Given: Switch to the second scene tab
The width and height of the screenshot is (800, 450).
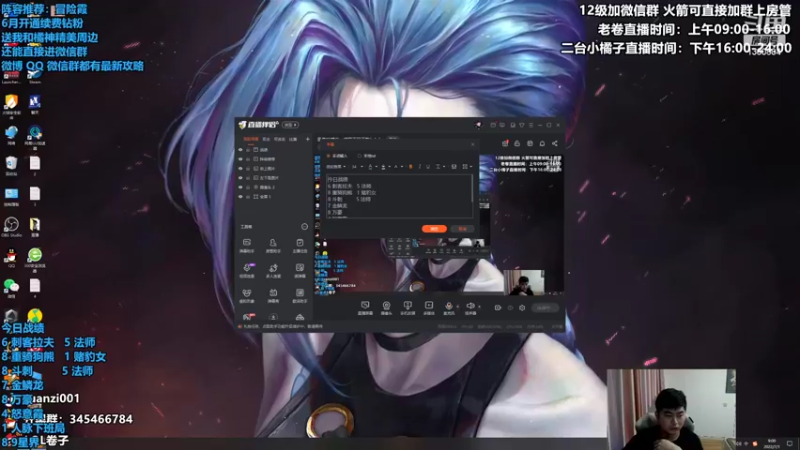Looking at the screenshot, I should 266,139.
